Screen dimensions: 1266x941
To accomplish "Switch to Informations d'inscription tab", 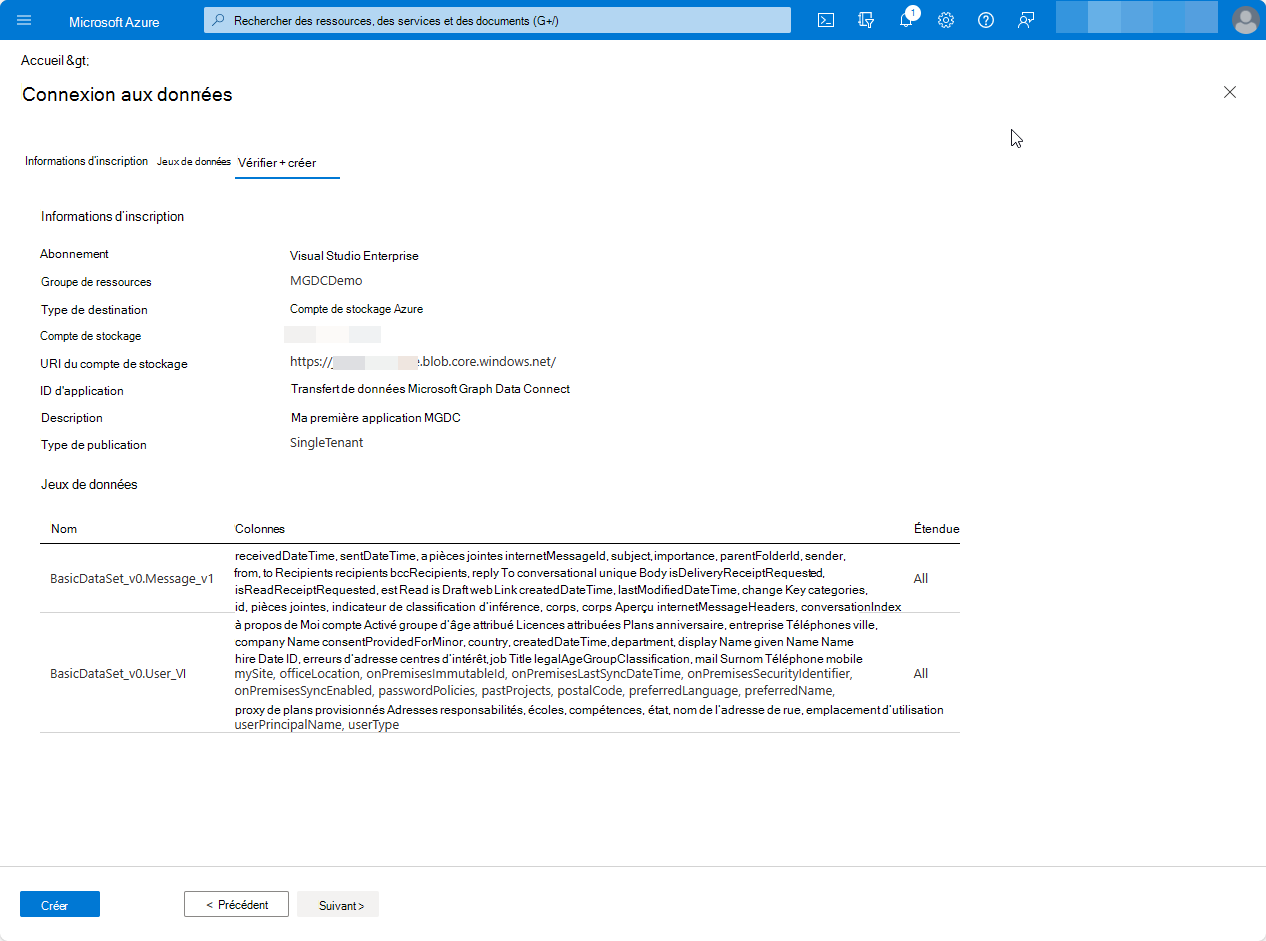I will [86, 161].
